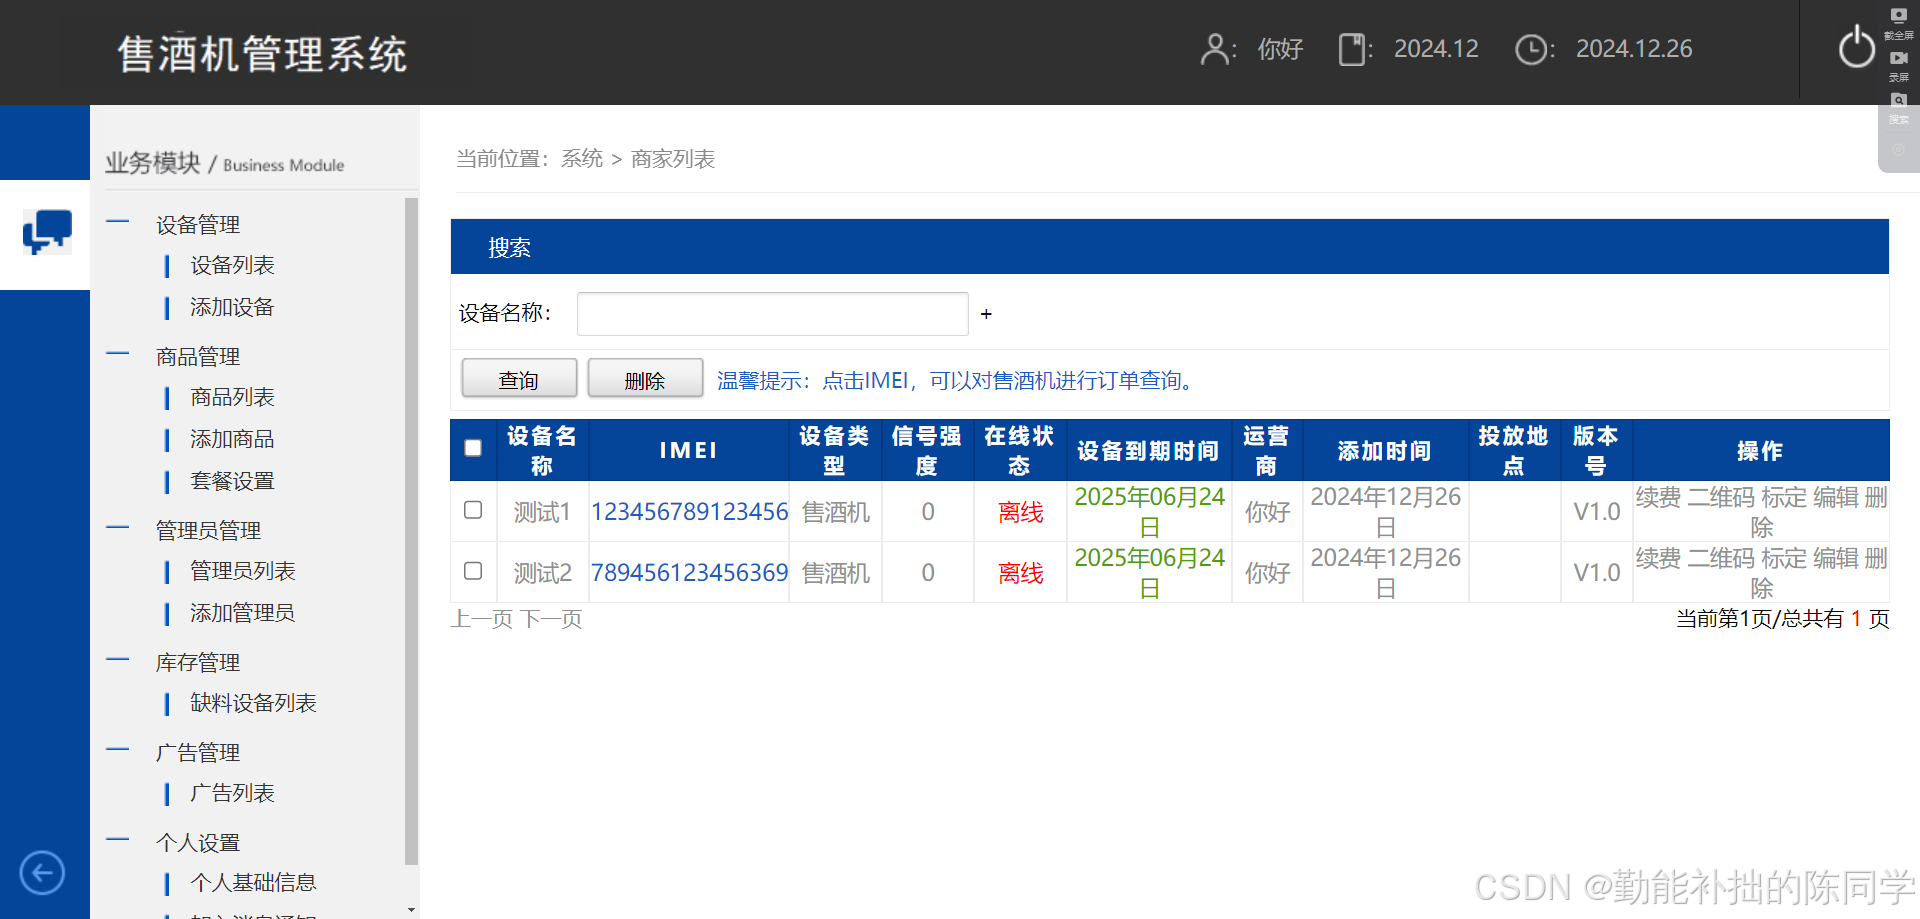Viewport: 1920px width, 919px height.
Task: Open 套餐设置 in the sidebar
Action: [x=232, y=481]
